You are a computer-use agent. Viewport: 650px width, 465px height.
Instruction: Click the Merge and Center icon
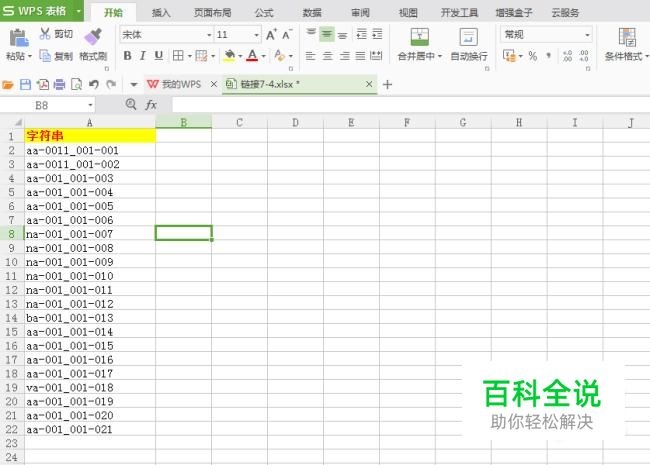coord(420,36)
